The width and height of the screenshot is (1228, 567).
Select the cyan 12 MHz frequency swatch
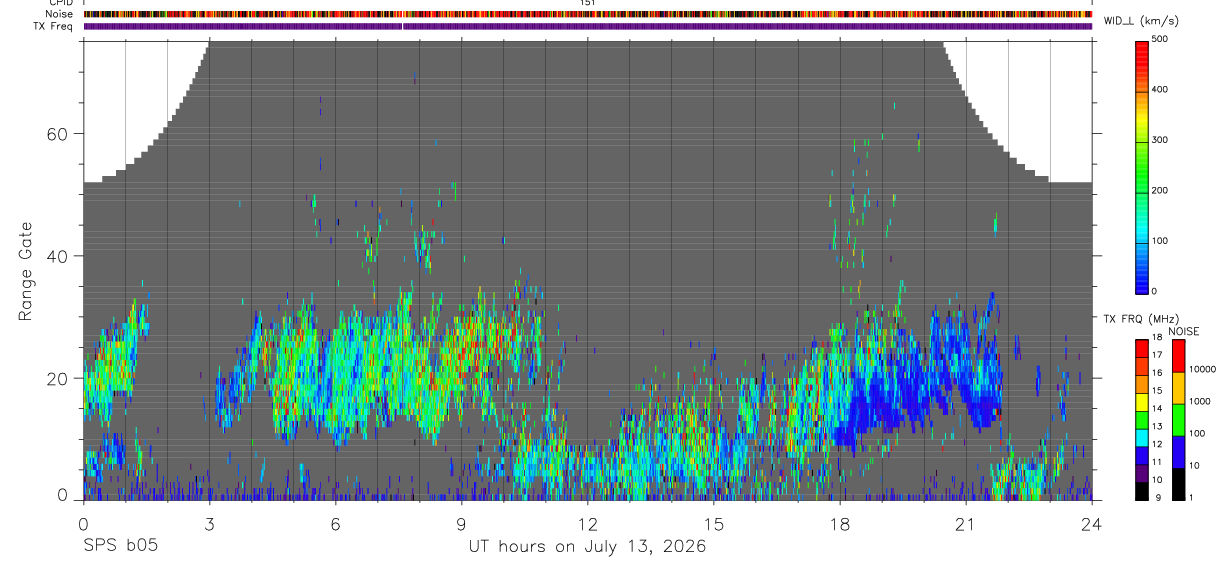(x=1142, y=437)
